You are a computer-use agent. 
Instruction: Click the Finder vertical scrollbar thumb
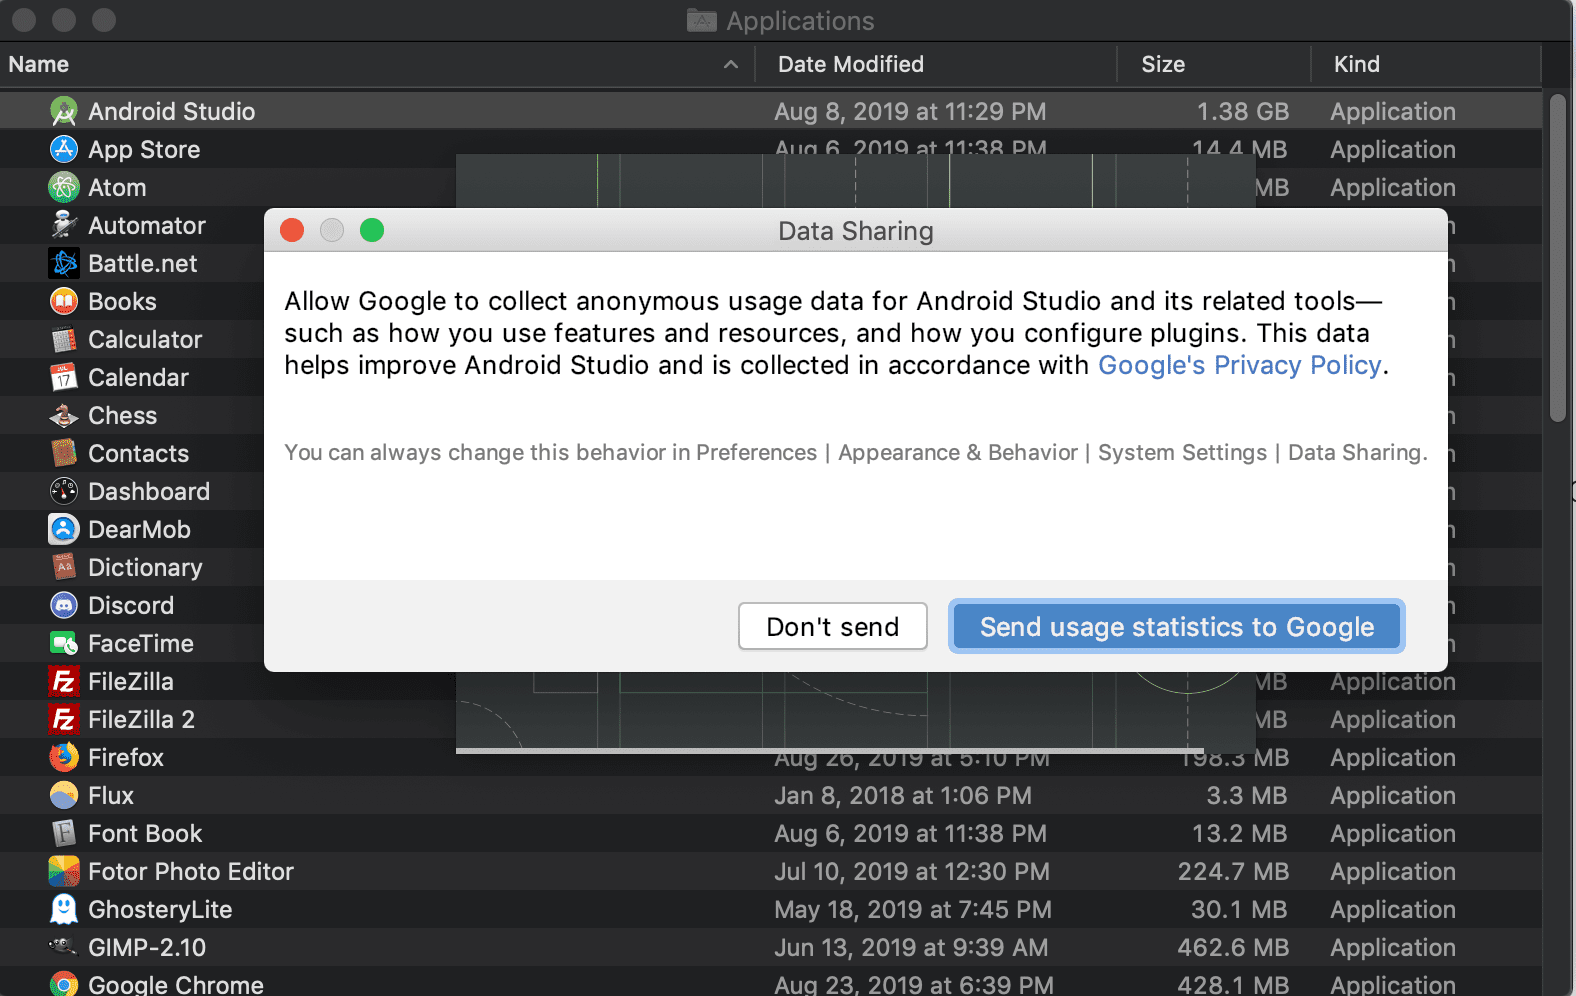[x=1558, y=258]
